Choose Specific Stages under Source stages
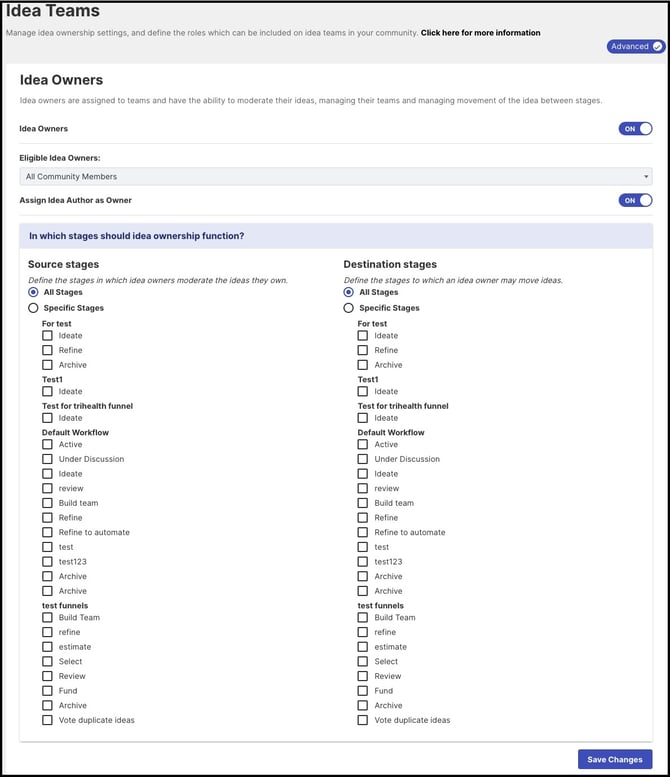This screenshot has width=670, height=777. click(34, 308)
